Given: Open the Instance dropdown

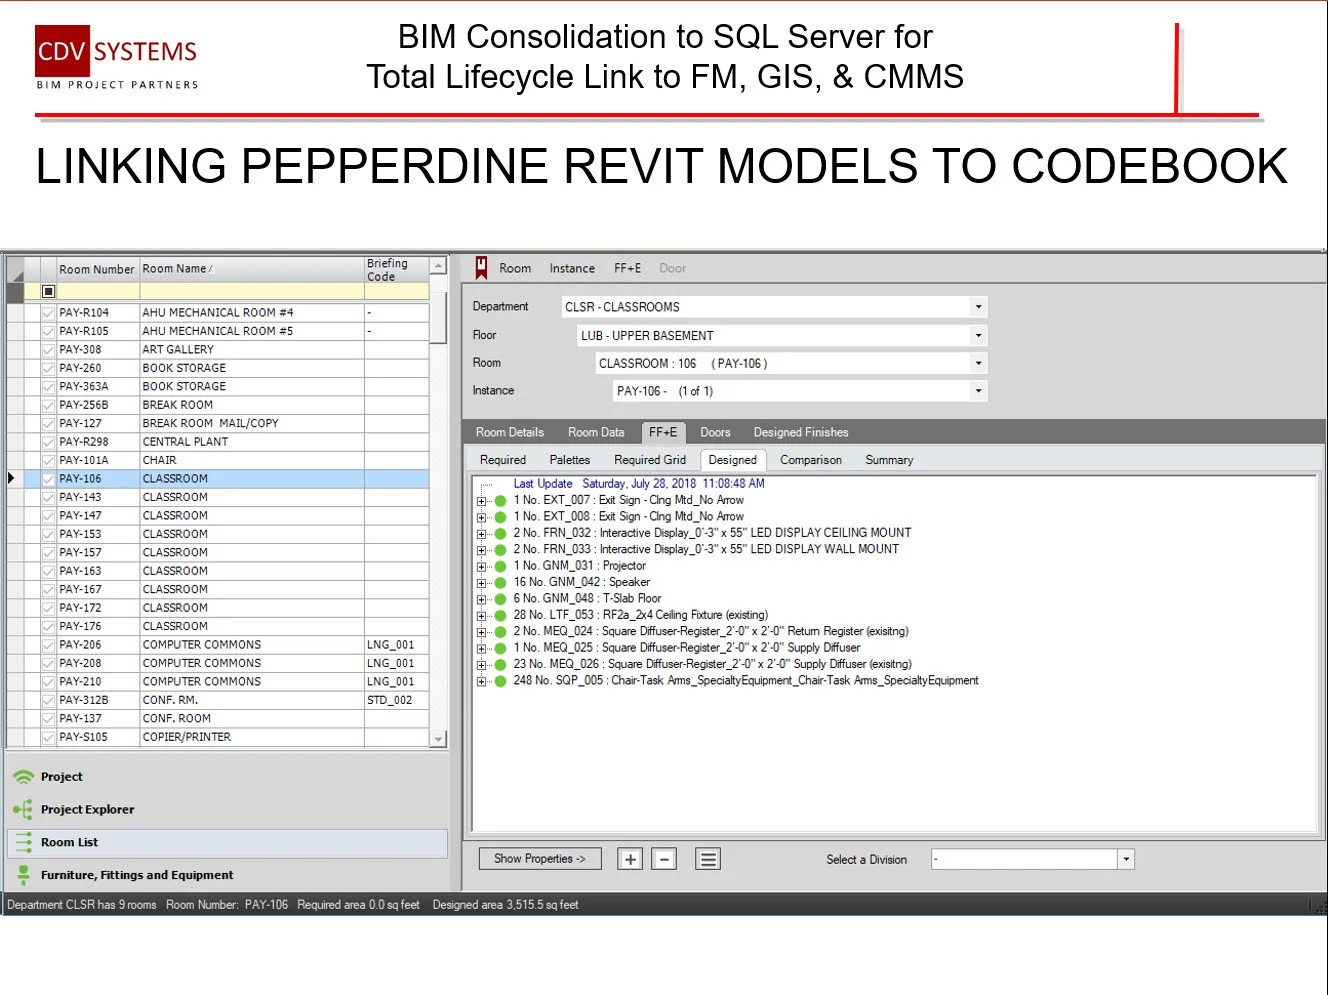Looking at the screenshot, I should pyautogui.click(x=978, y=391).
